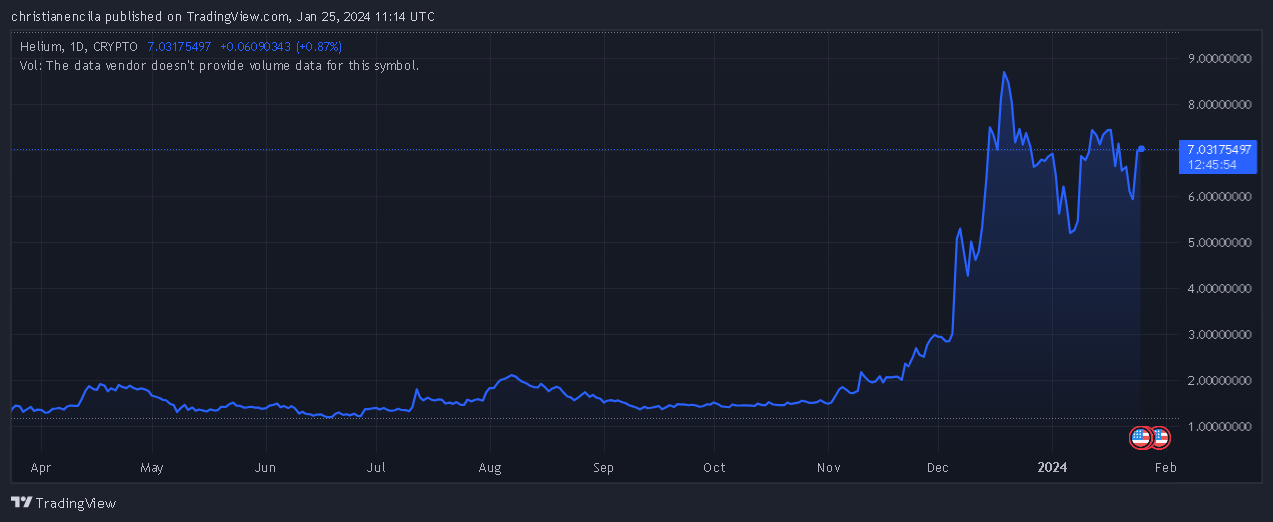
Task: Click the 5.00000000 price scale label
Action: point(1219,243)
